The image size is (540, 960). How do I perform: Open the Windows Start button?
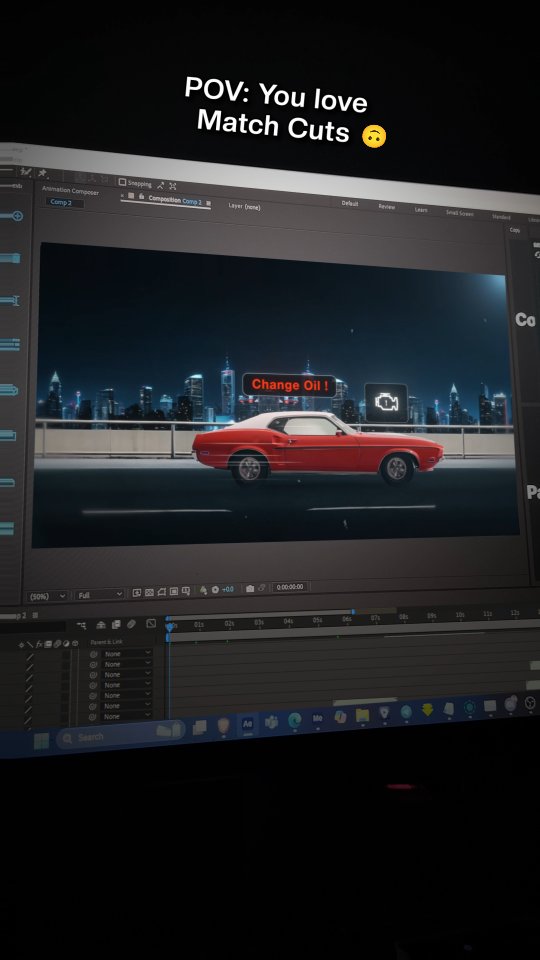coord(41,740)
